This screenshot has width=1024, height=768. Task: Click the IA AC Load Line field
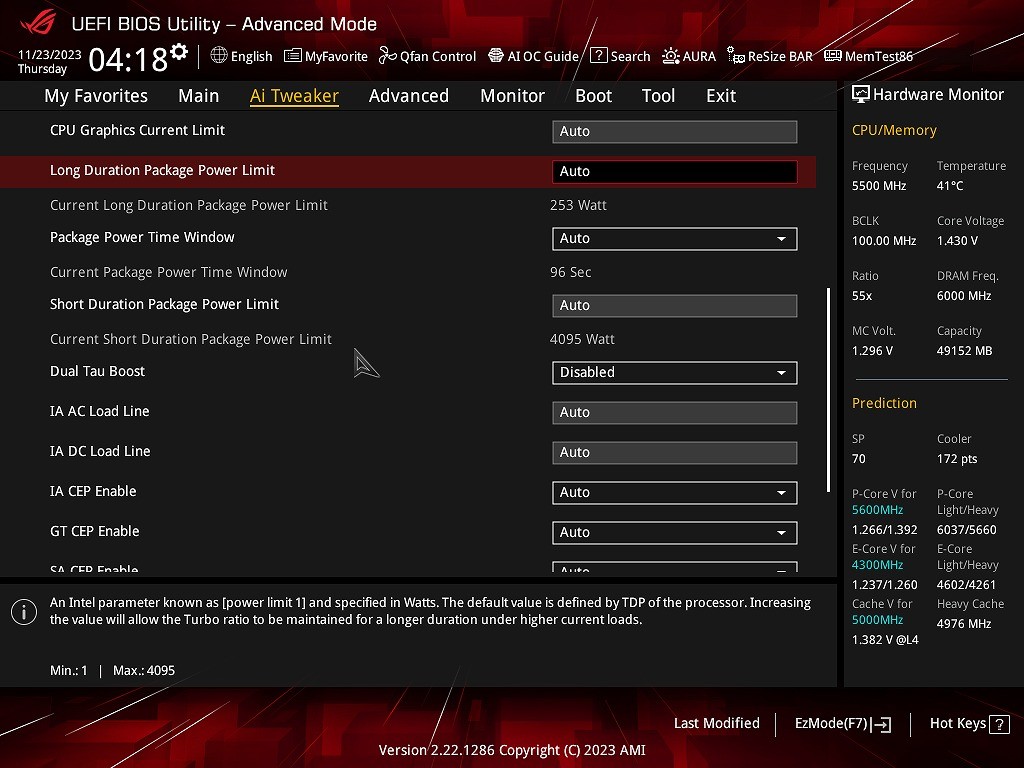coord(675,413)
